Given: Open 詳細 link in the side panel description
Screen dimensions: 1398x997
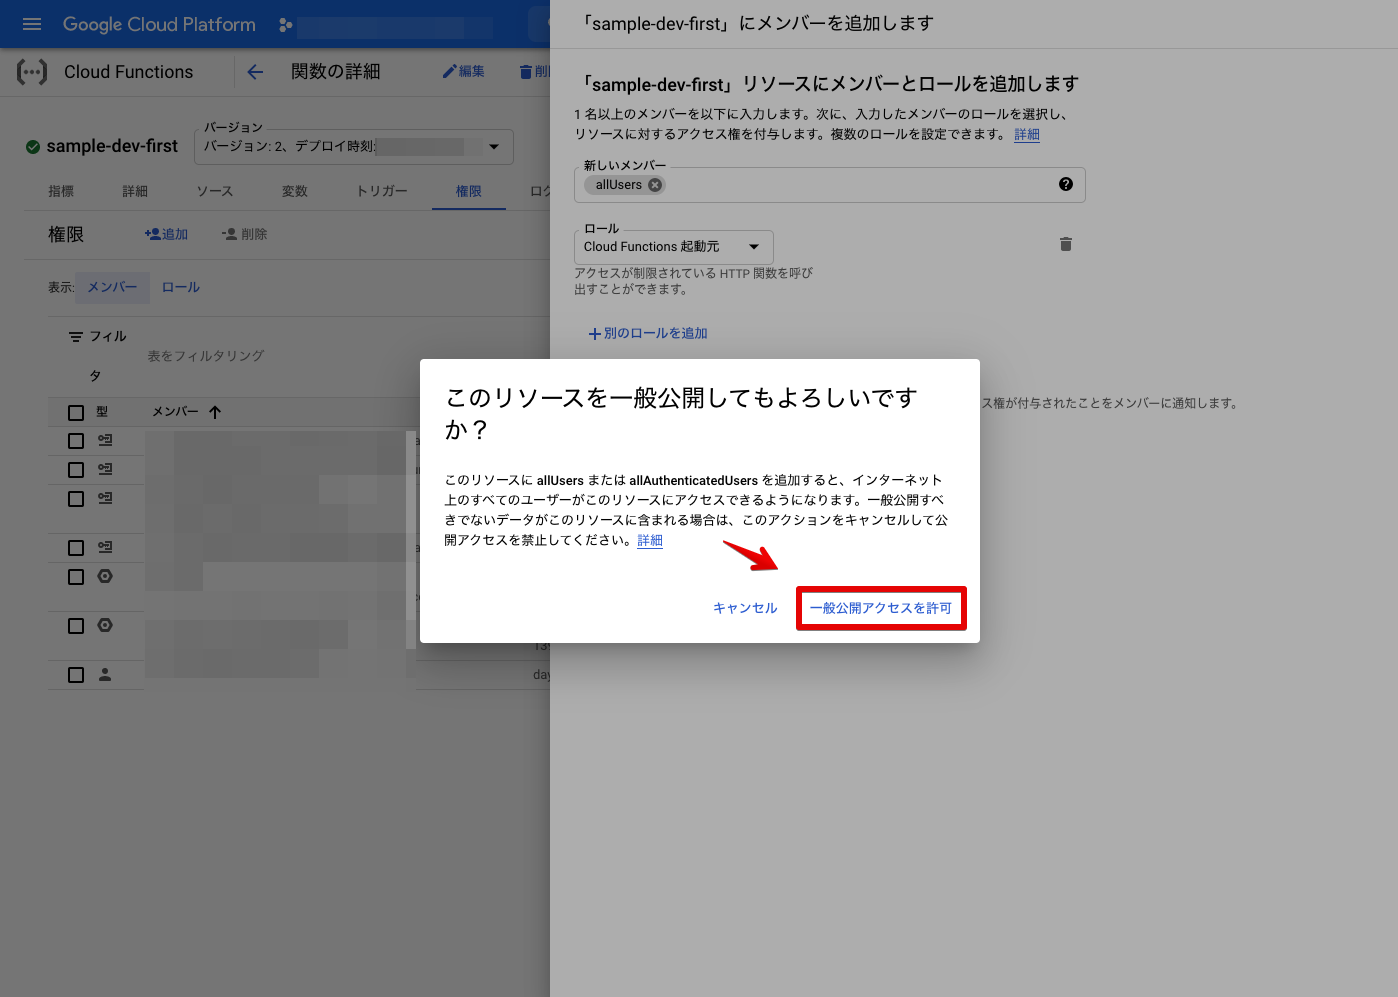Looking at the screenshot, I should click(x=1027, y=134).
